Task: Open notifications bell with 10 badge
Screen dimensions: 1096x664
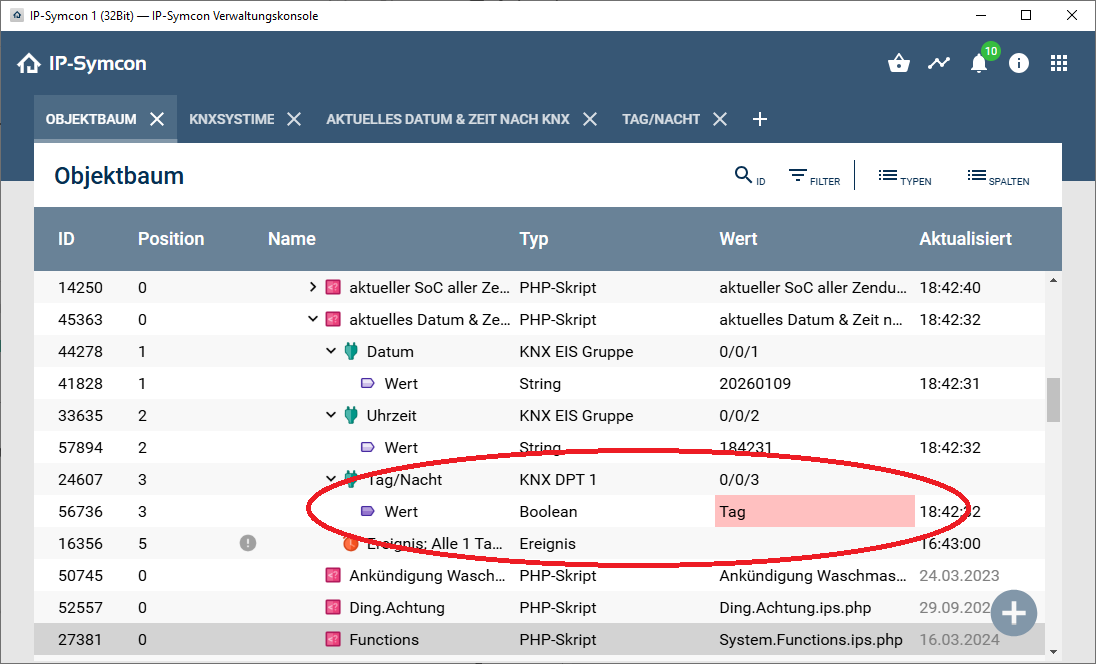Action: pos(979,64)
